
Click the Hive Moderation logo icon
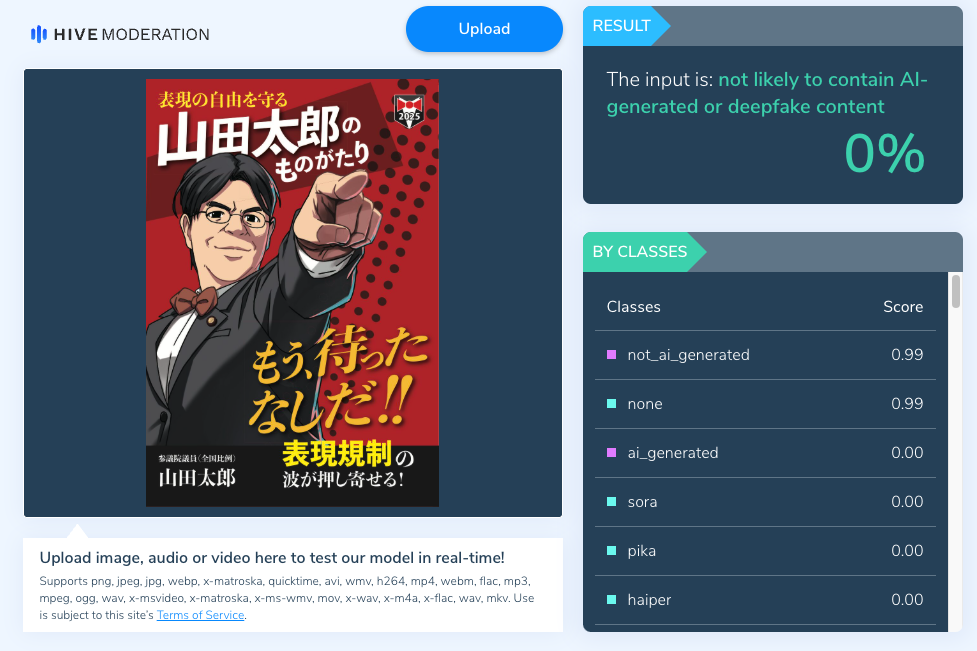point(39,34)
